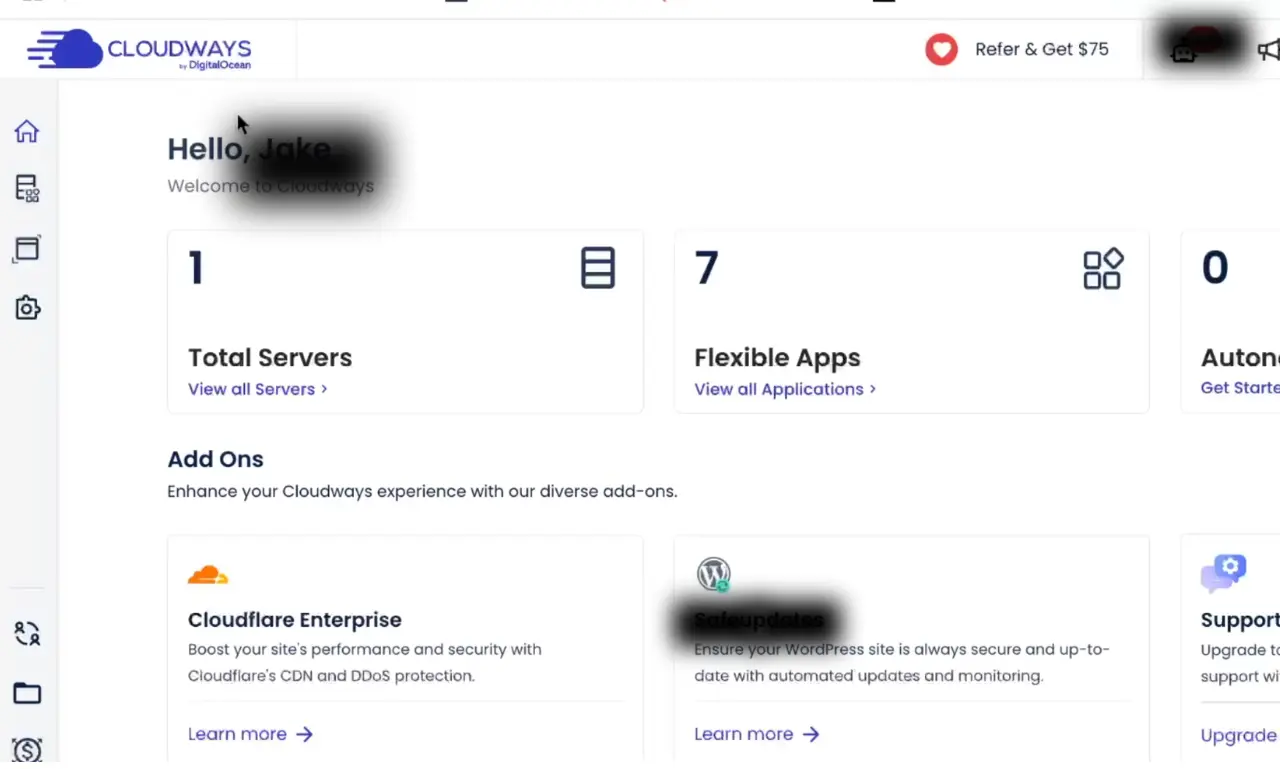
Task: Click the Hello, Jake greeting text
Action: point(249,149)
